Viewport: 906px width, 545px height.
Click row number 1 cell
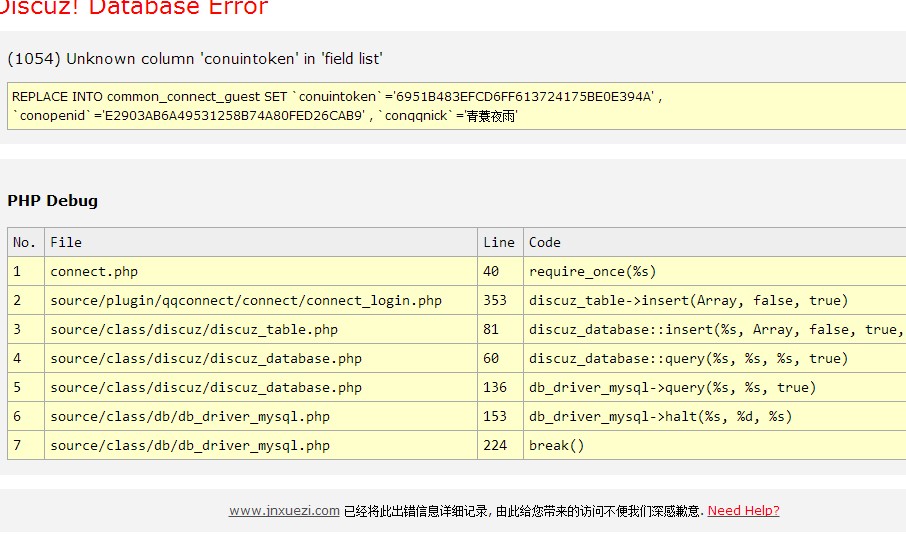[x=26, y=271]
